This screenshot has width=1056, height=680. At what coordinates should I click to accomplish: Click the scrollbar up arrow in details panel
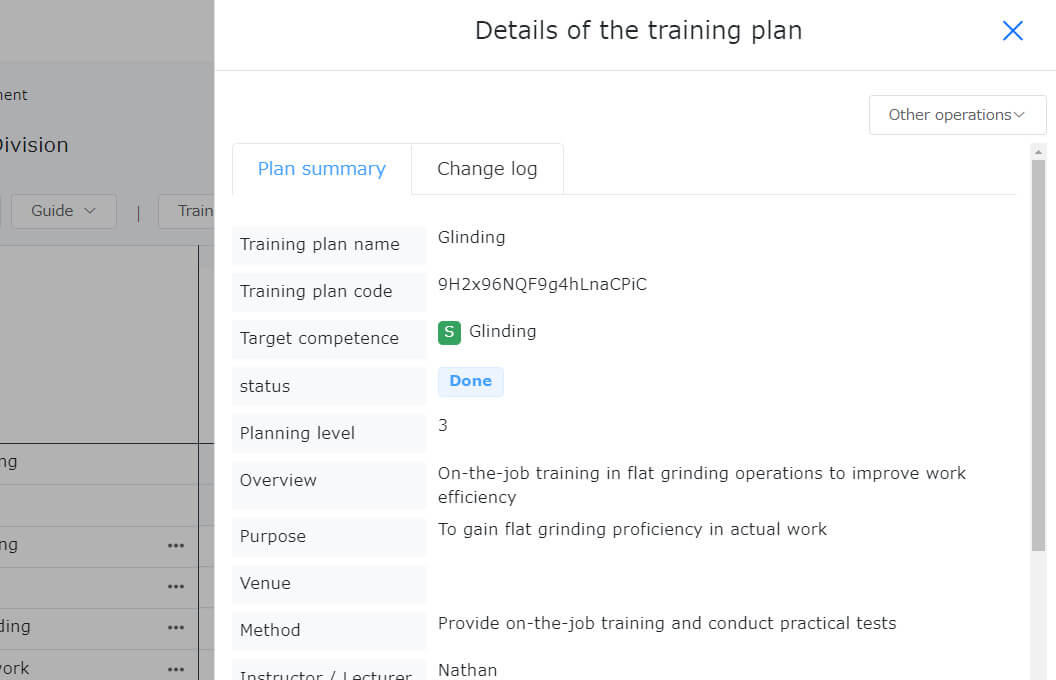1038,152
